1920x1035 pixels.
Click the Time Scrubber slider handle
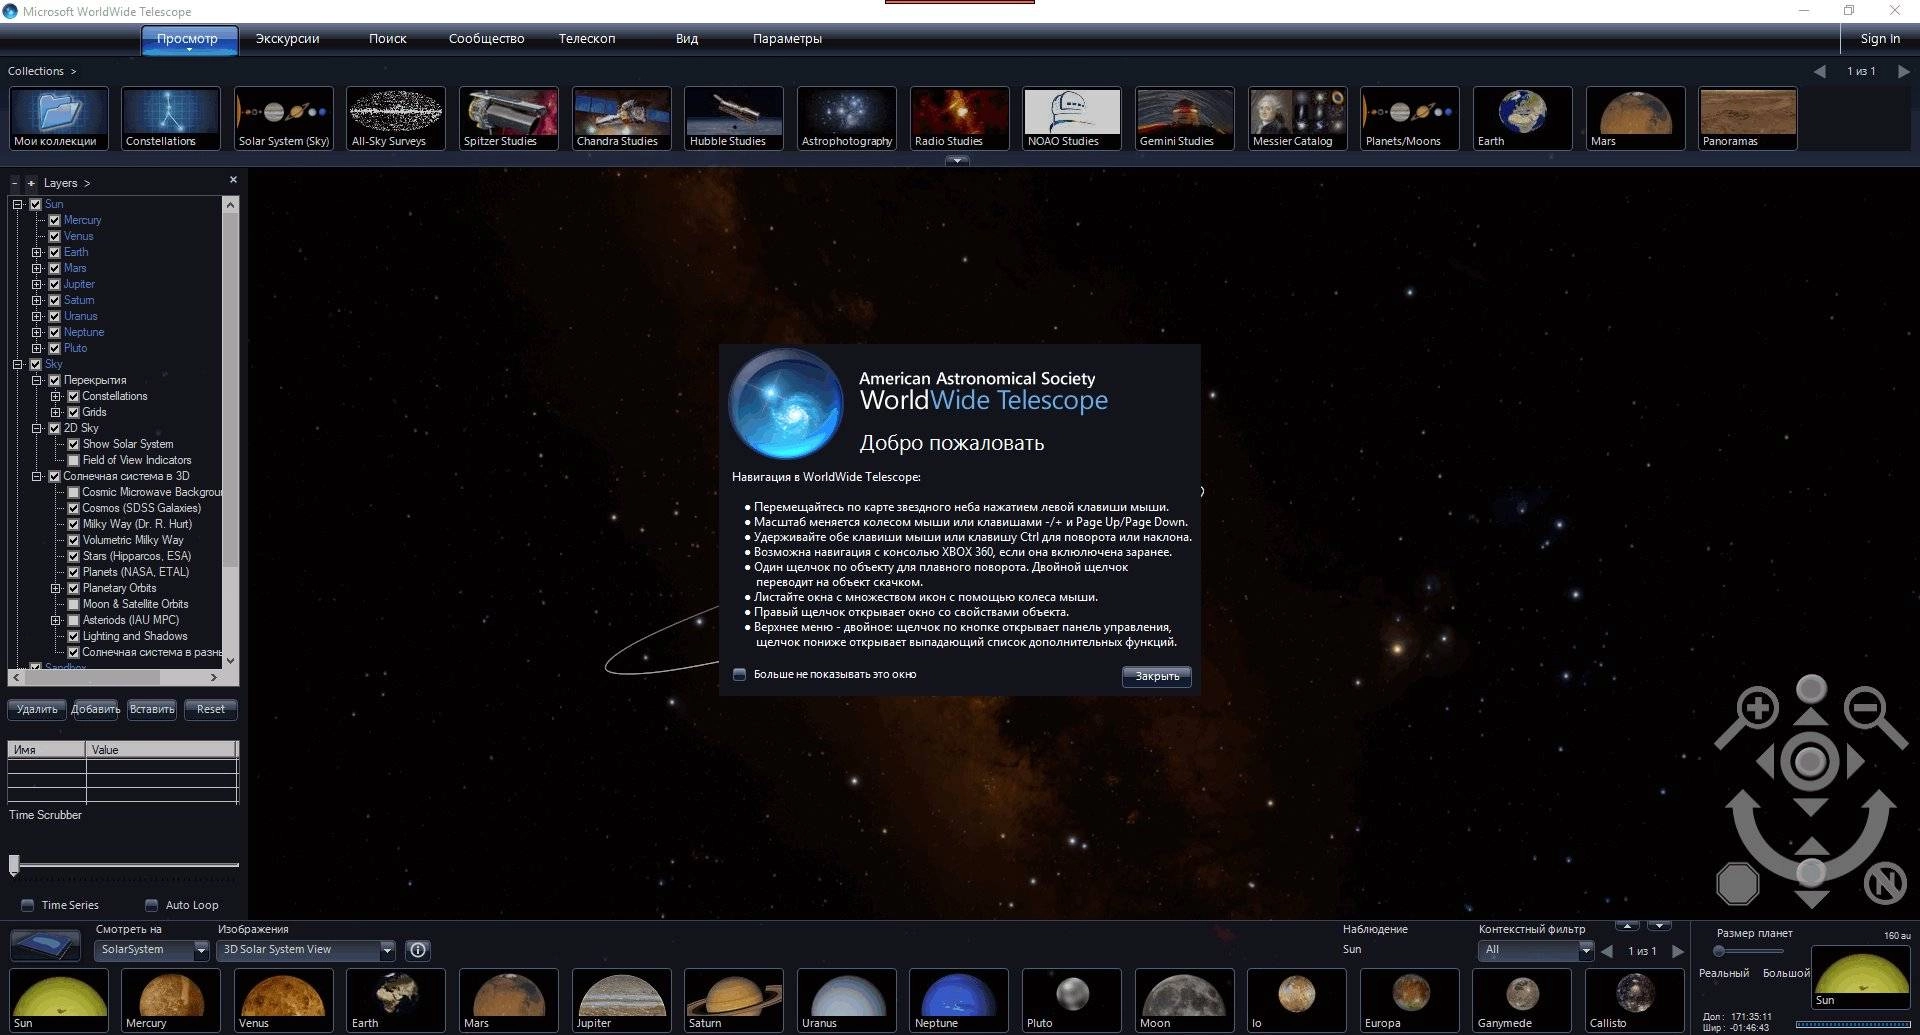pyautogui.click(x=14, y=865)
